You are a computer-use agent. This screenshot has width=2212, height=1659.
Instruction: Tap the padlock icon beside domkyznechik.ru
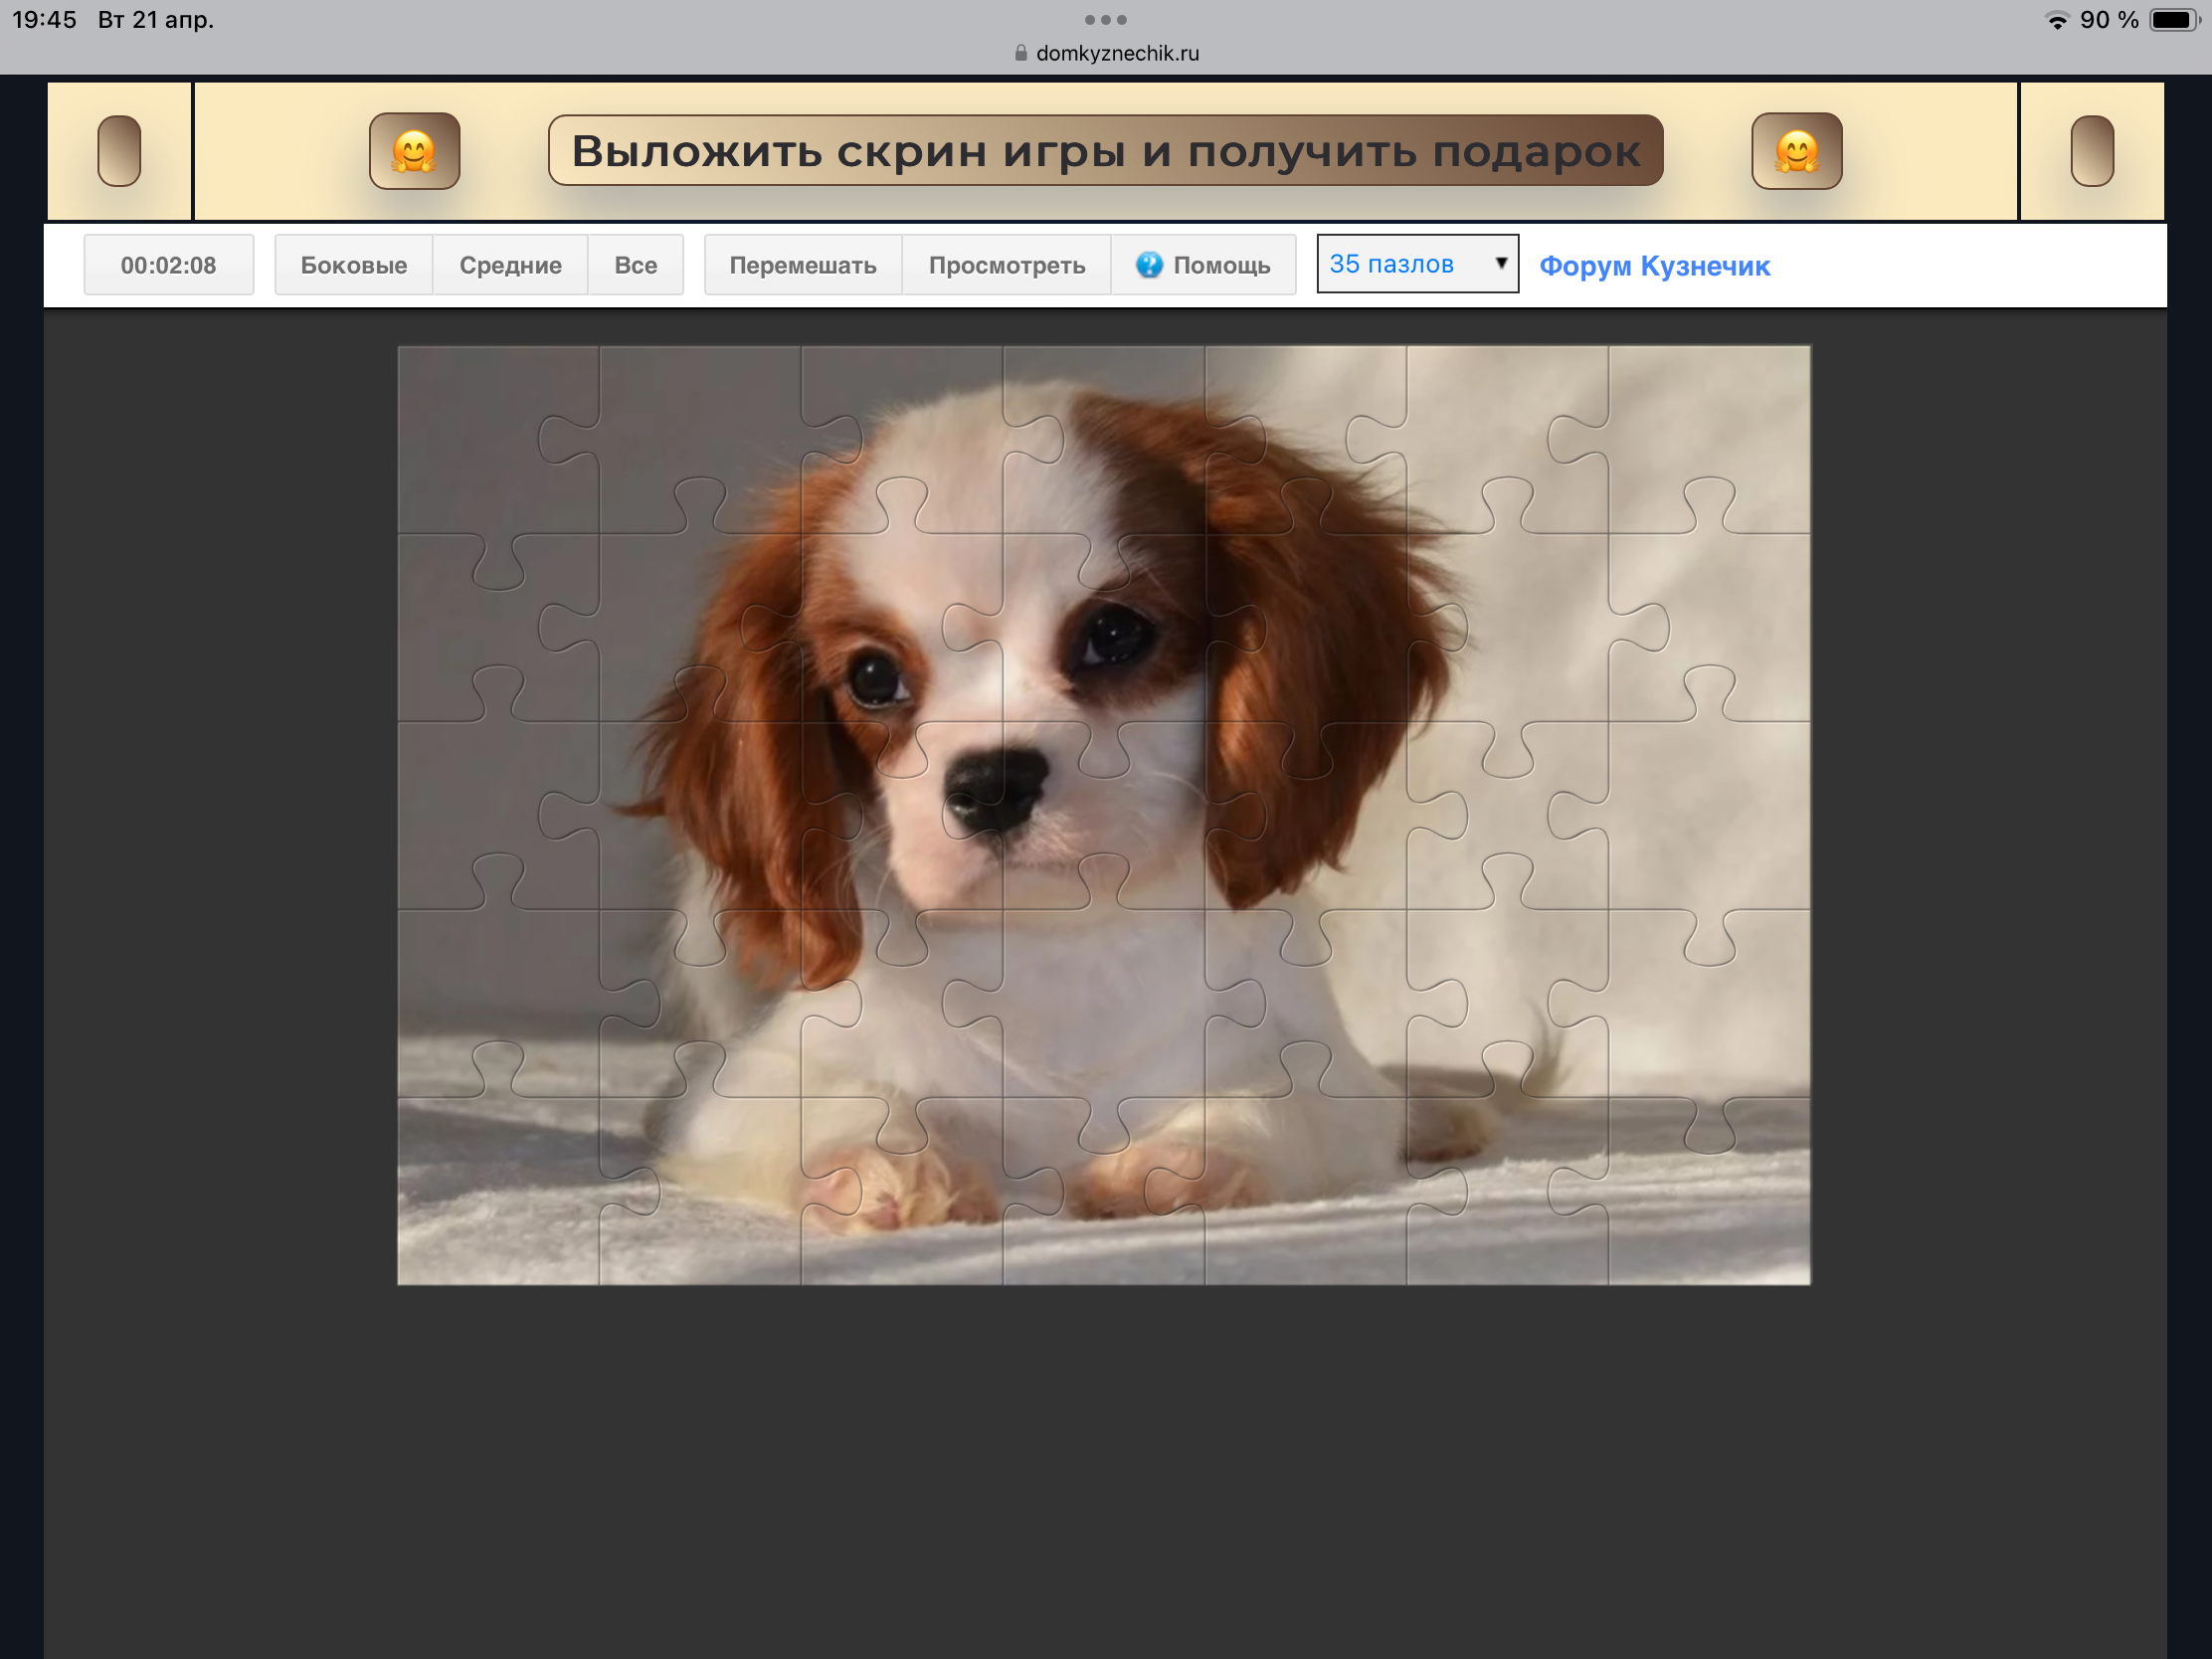click(x=1020, y=53)
